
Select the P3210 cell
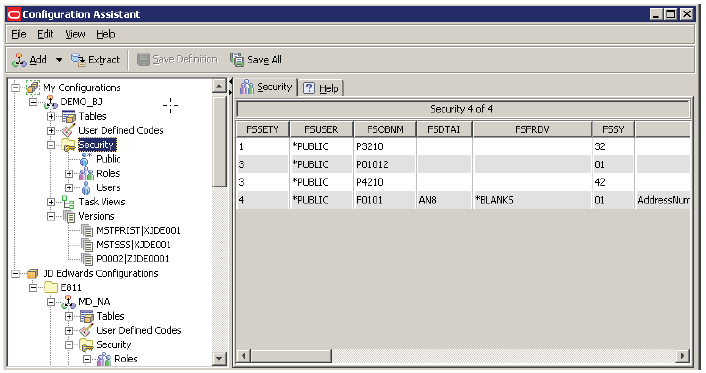[385, 146]
